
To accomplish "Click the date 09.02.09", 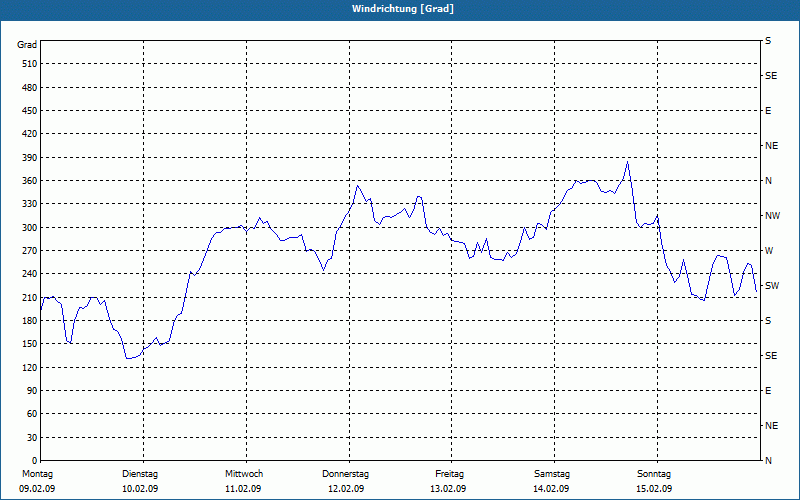I will pyautogui.click(x=37, y=489).
